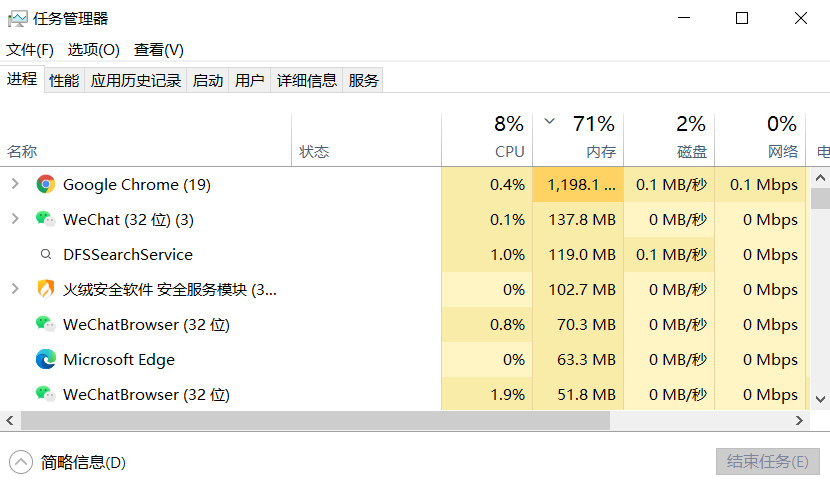The image size is (830, 489).
Task: Click the last WeChatBrowser row icon
Action: [x=45, y=395]
